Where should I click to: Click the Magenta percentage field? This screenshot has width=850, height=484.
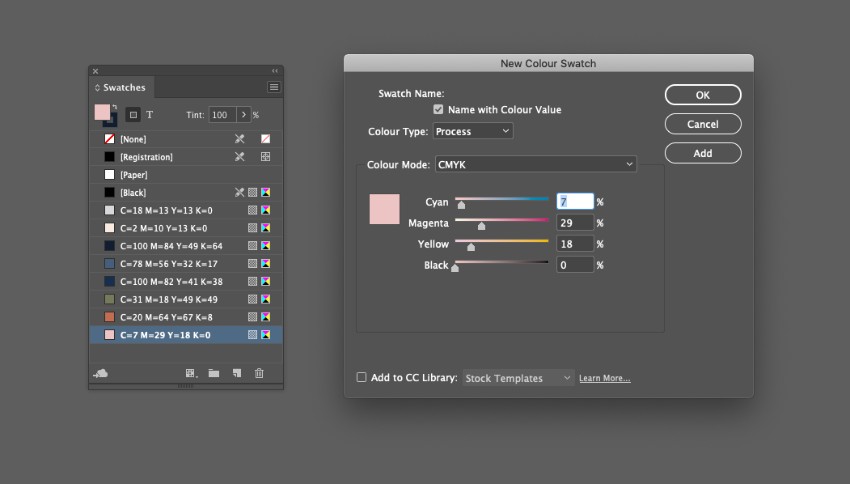575,223
